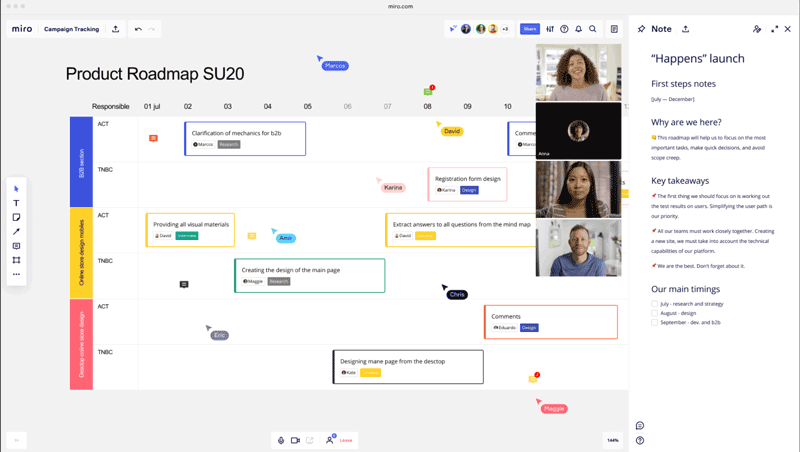
Task: Expand the +3 collaborators list
Action: click(505, 29)
